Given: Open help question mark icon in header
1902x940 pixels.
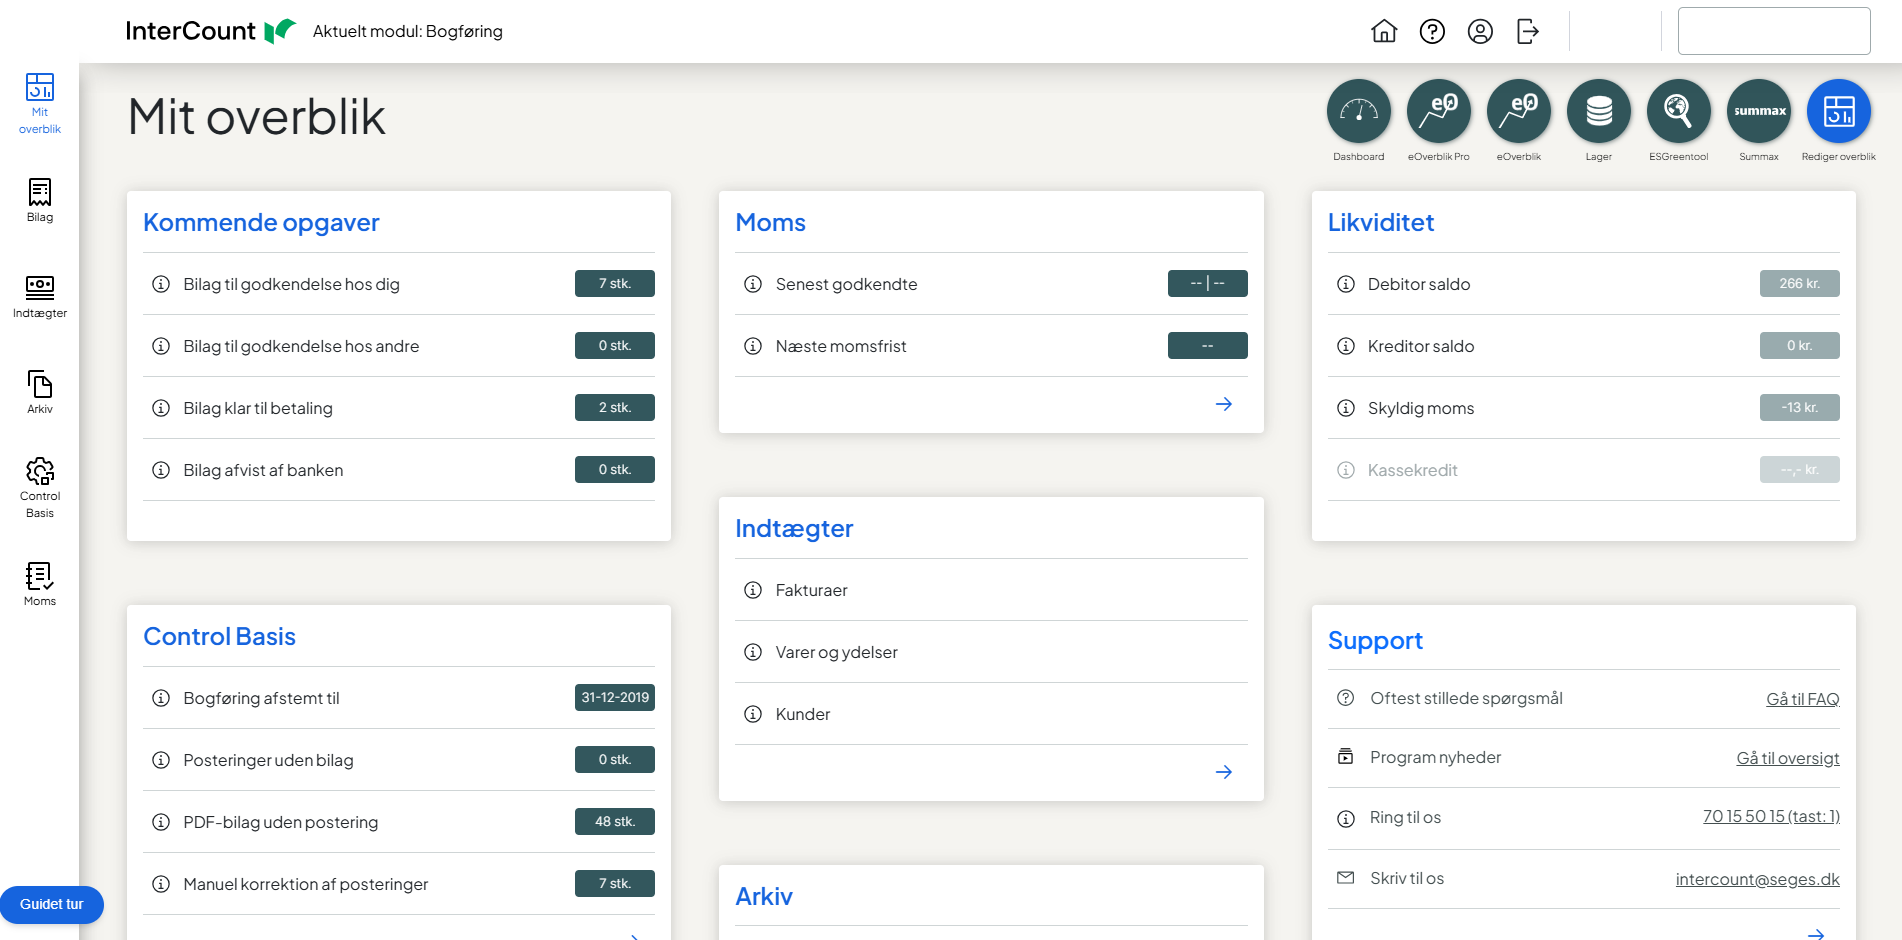Looking at the screenshot, I should coord(1432,31).
